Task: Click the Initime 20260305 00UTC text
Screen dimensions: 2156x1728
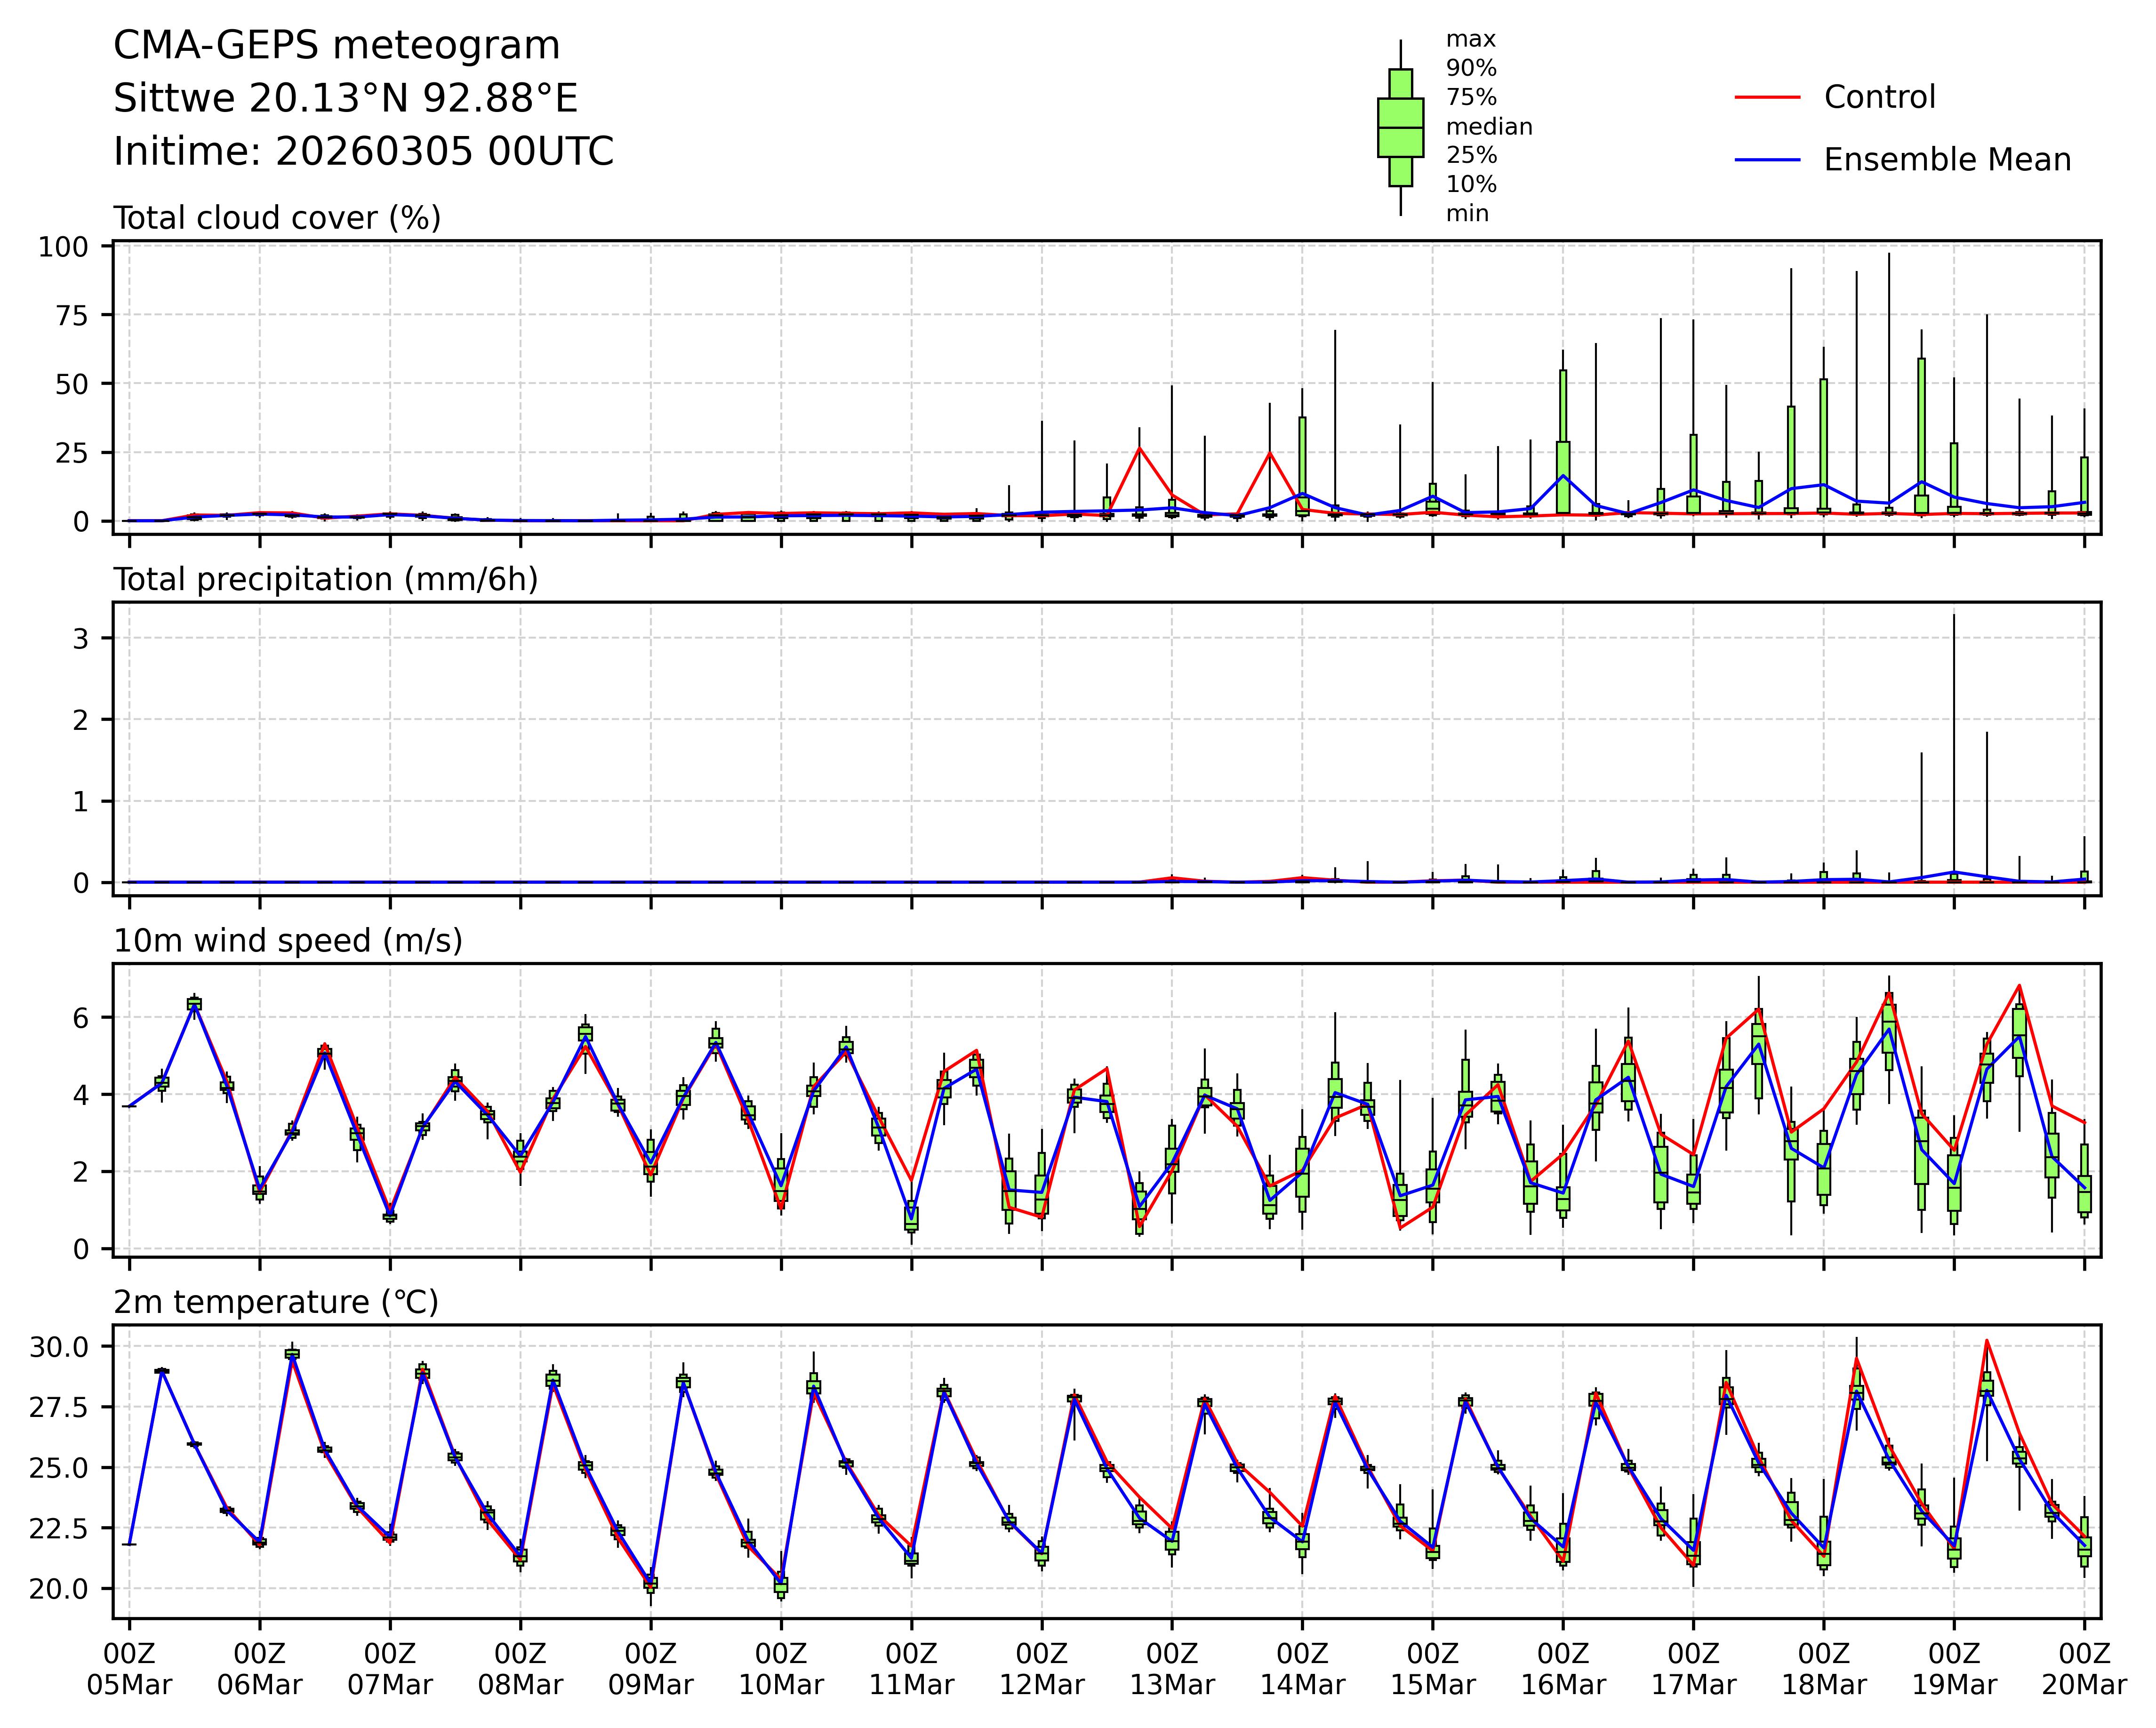Action: (x=363, y=152)
